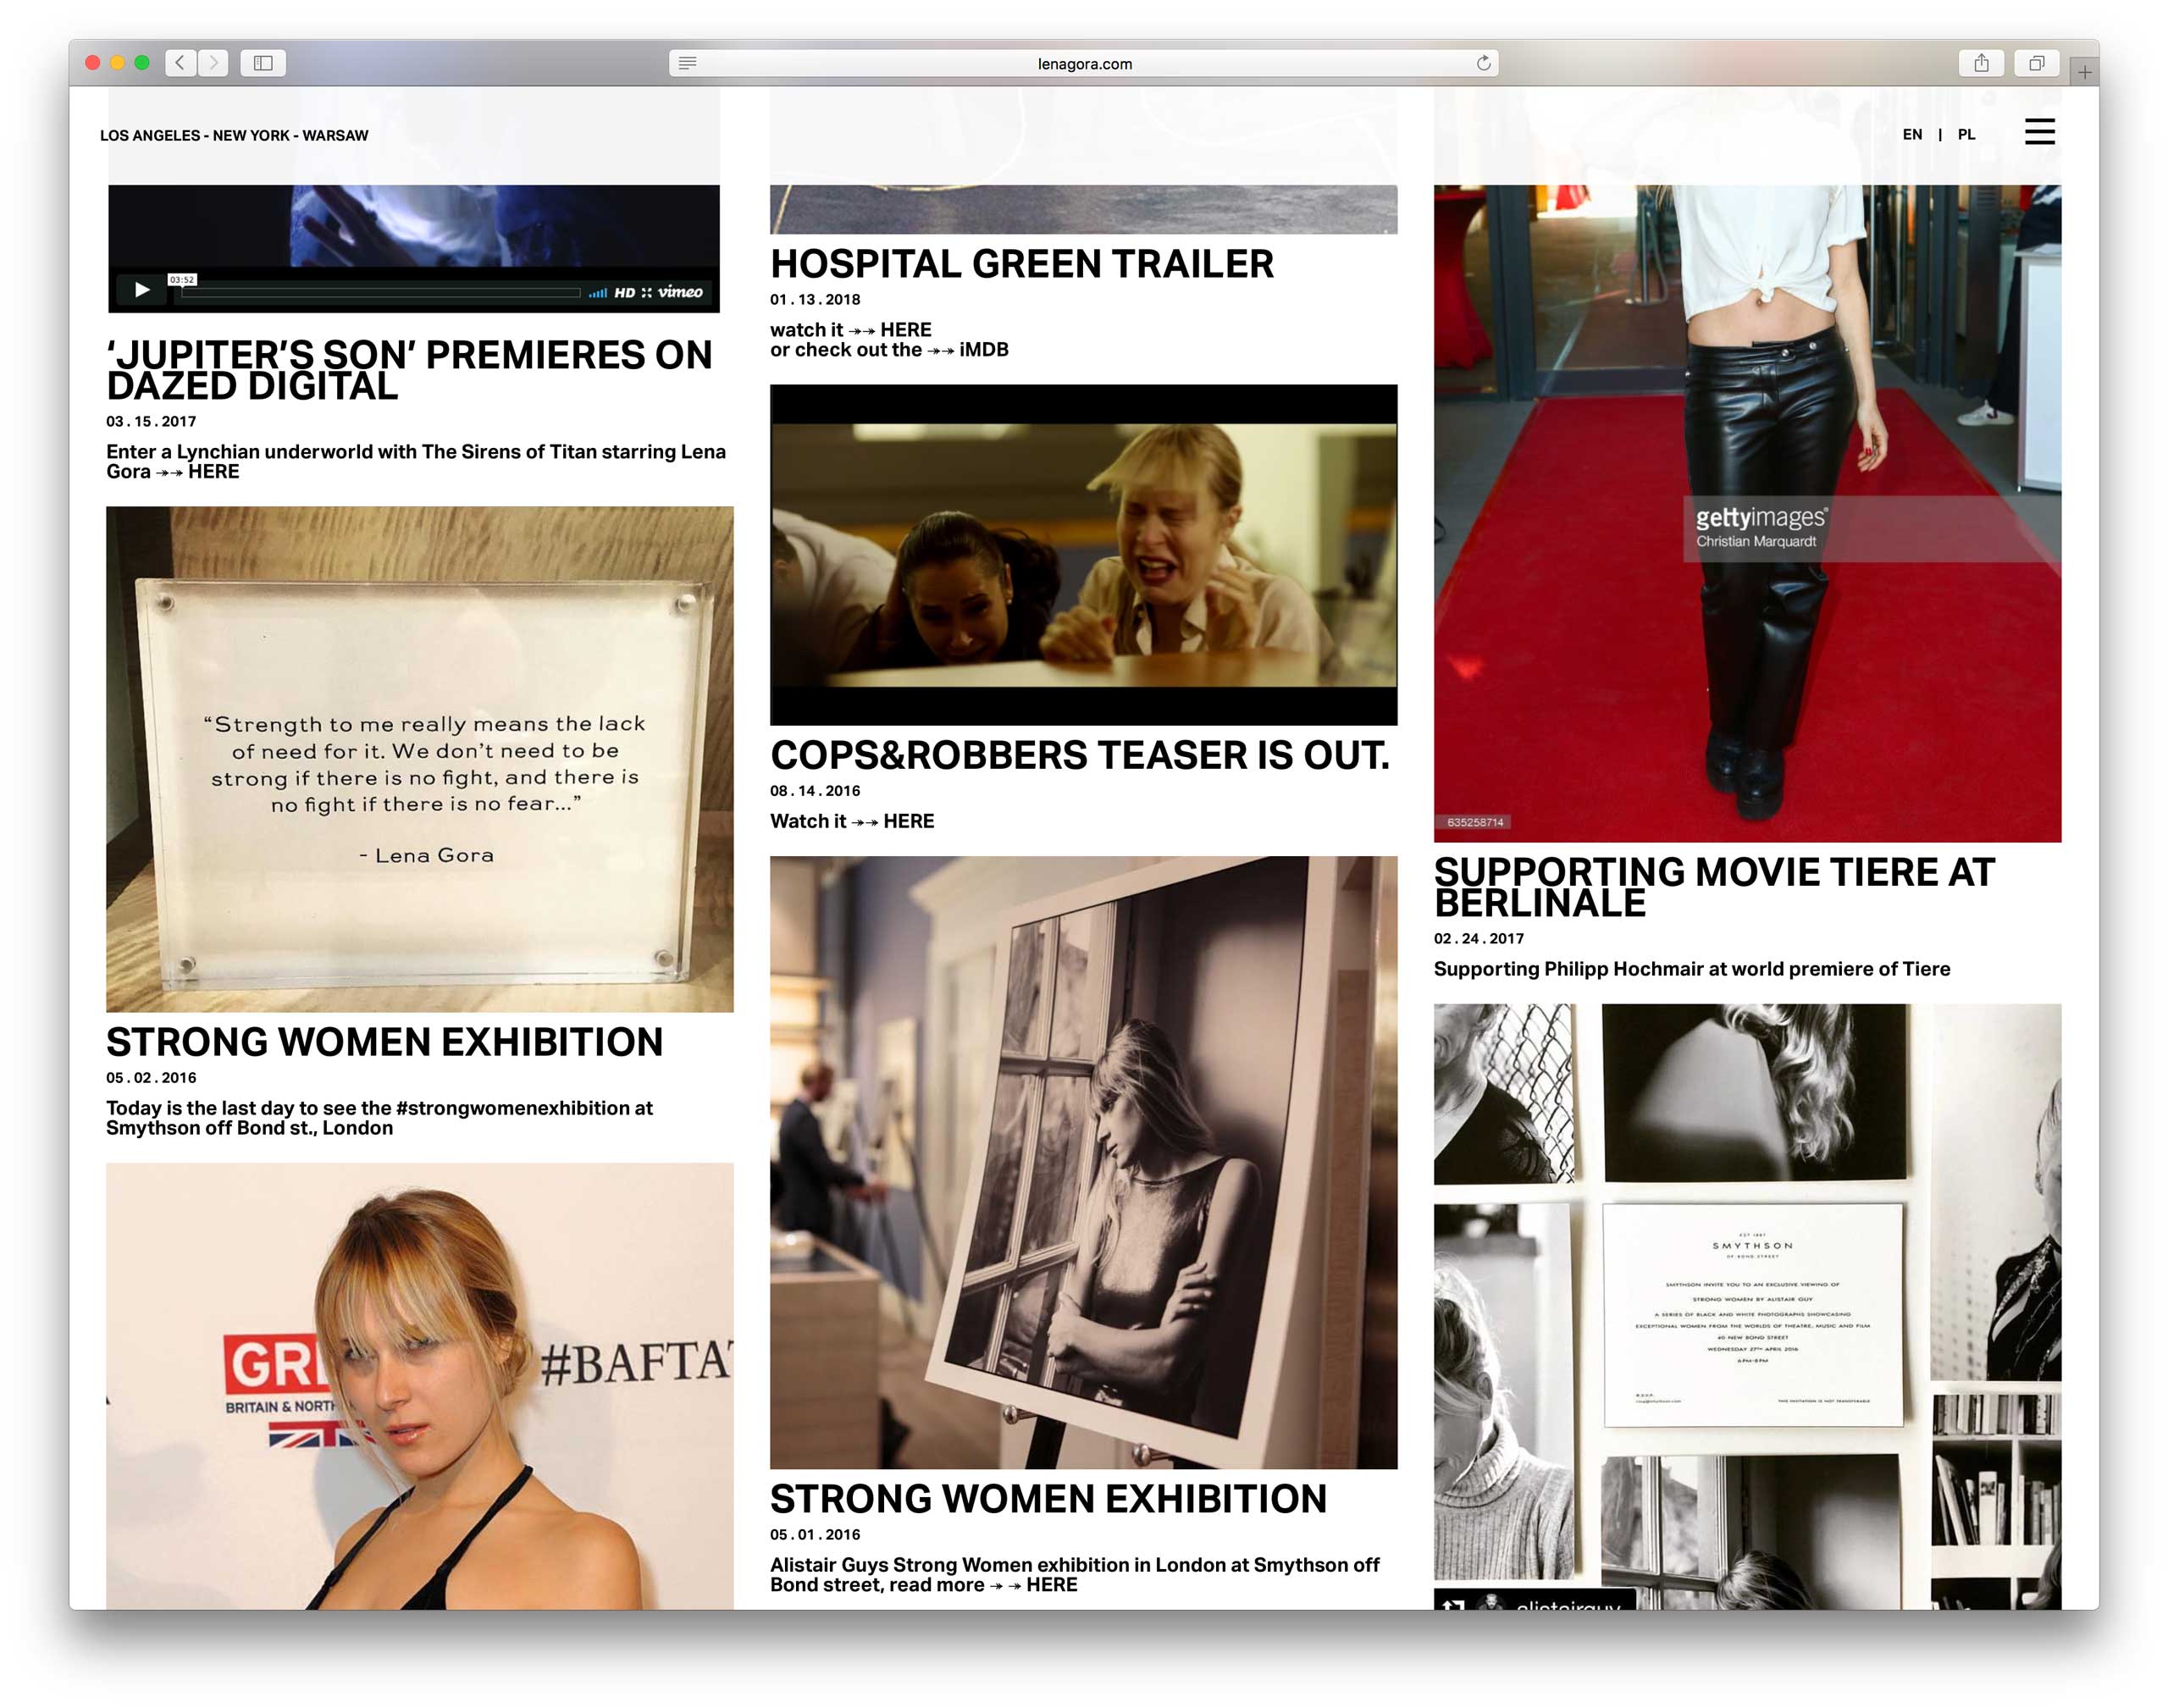Viewport: 2168px width, 1708px height.
Task: Play the Vimeo video
Action: tap(142, 290)
